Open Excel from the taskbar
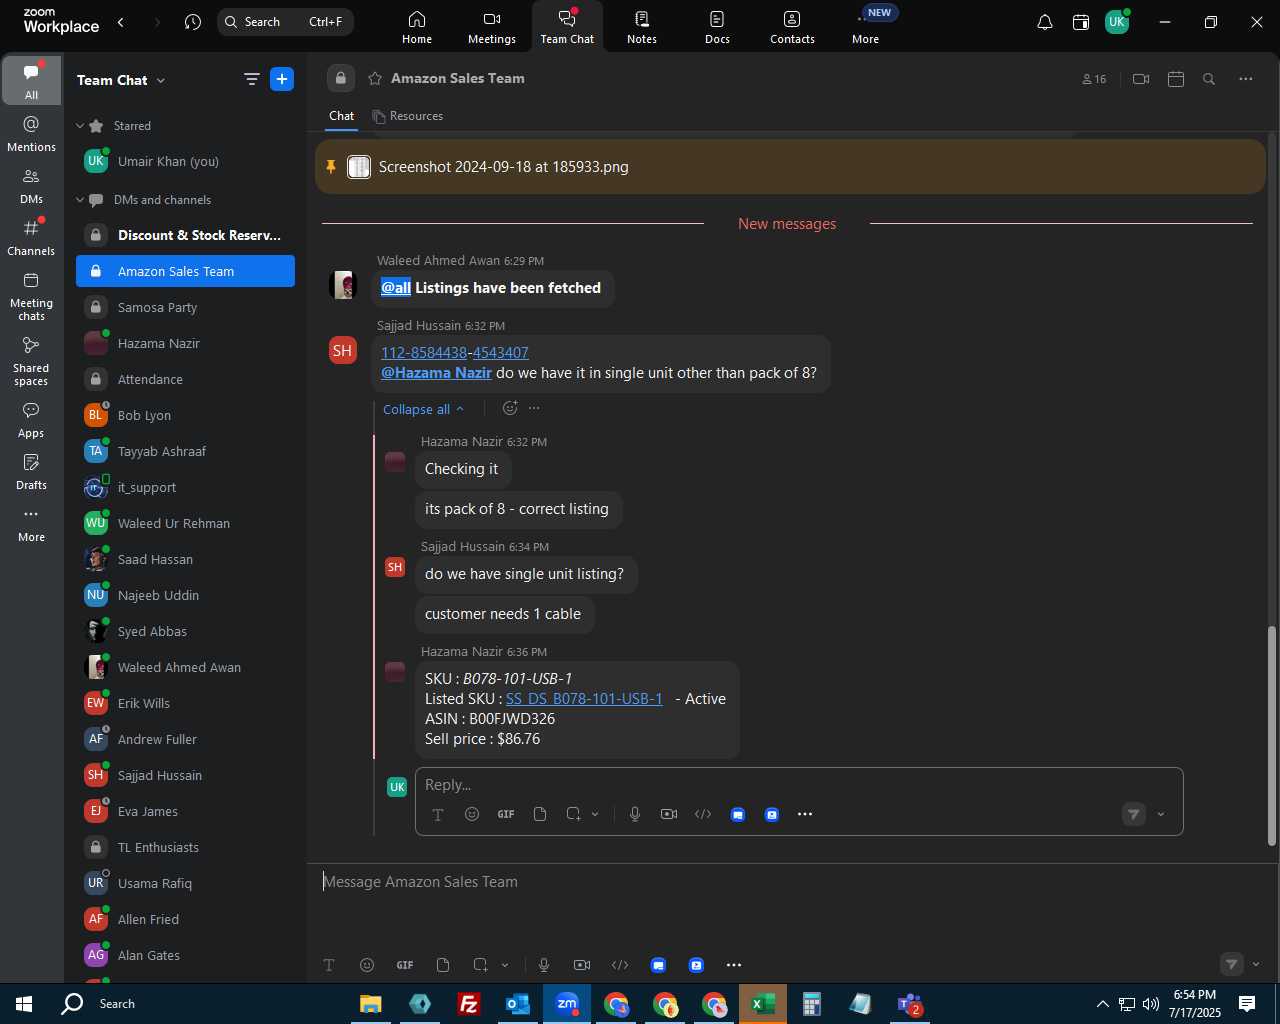The width and height of the screenshot is (1280, 1024). 763,1004
